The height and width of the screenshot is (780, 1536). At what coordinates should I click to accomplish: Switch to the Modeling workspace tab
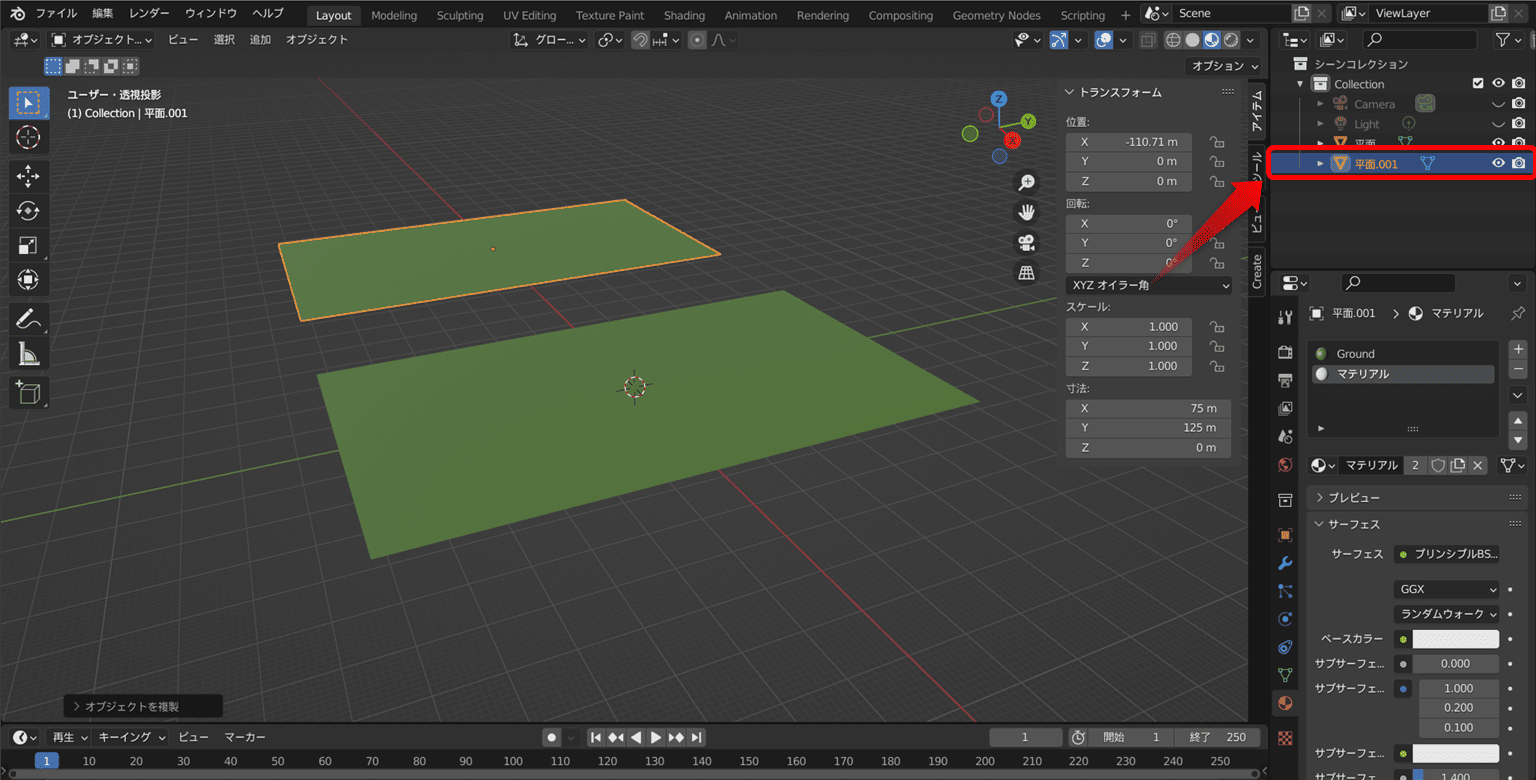coord(394,15)
